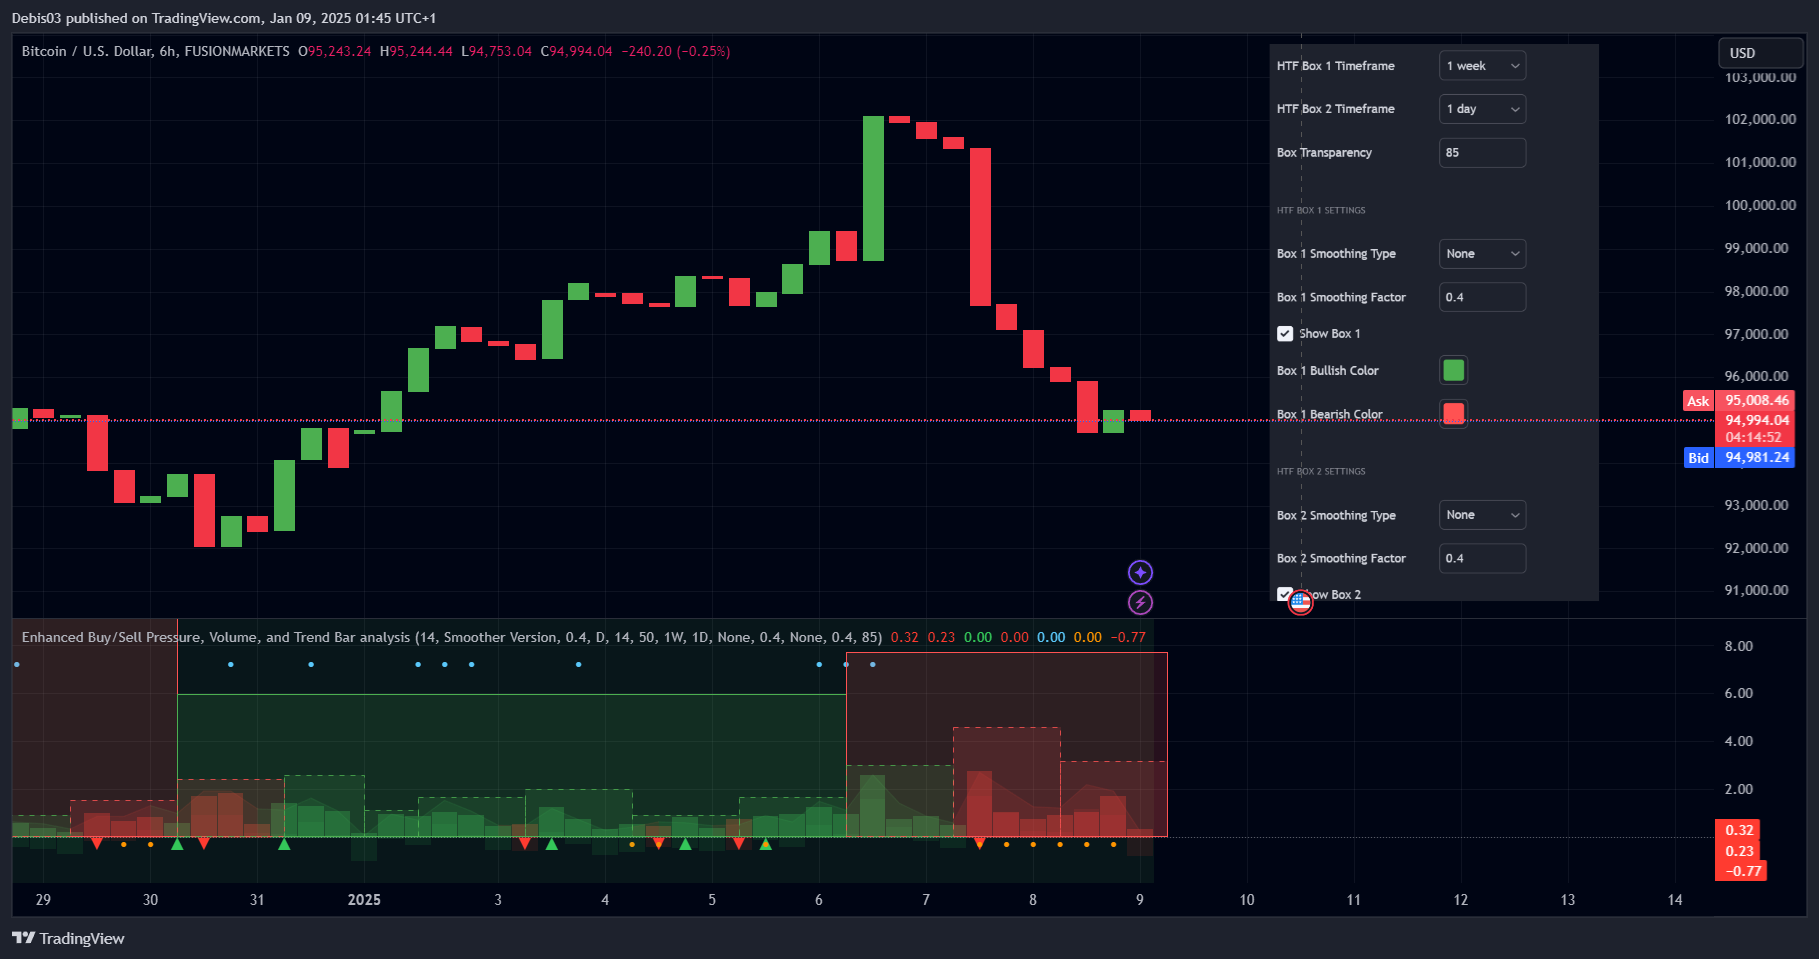Click the 0.23 value in indicator legend

tap(941, 637)
